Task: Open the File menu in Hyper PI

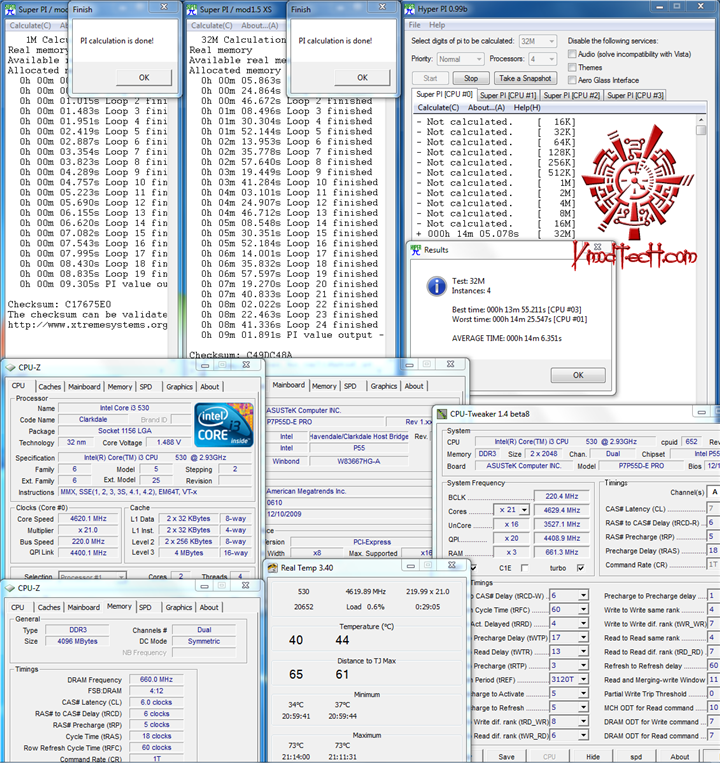Action: point(414,25)
